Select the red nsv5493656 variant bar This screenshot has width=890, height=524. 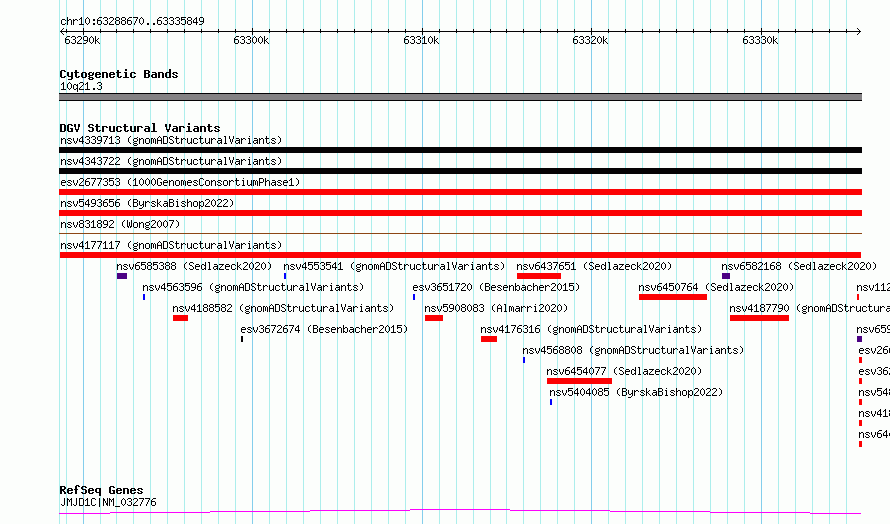(460, 213)
